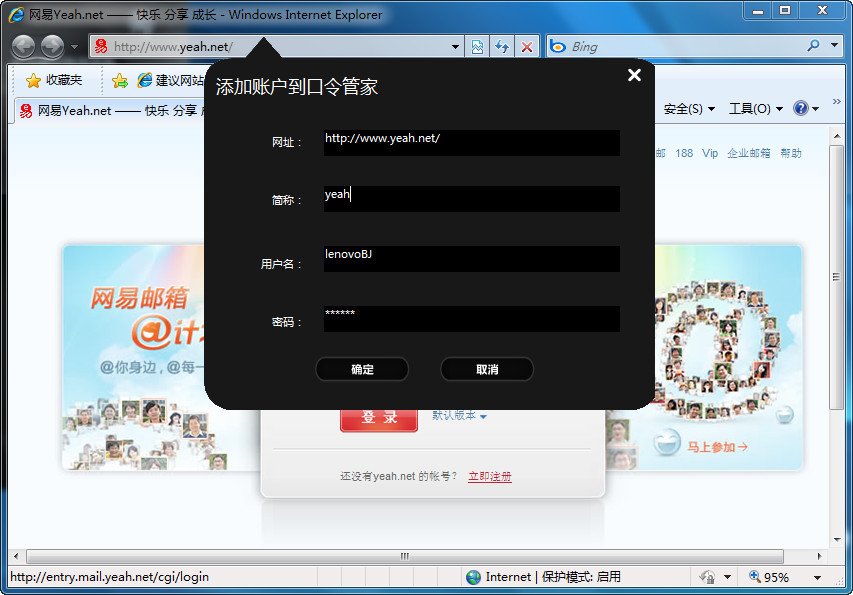This screenshot has height=595, width=853.
Task: Open the 工具(O) tools dropdown
Action: coord(752,108)
